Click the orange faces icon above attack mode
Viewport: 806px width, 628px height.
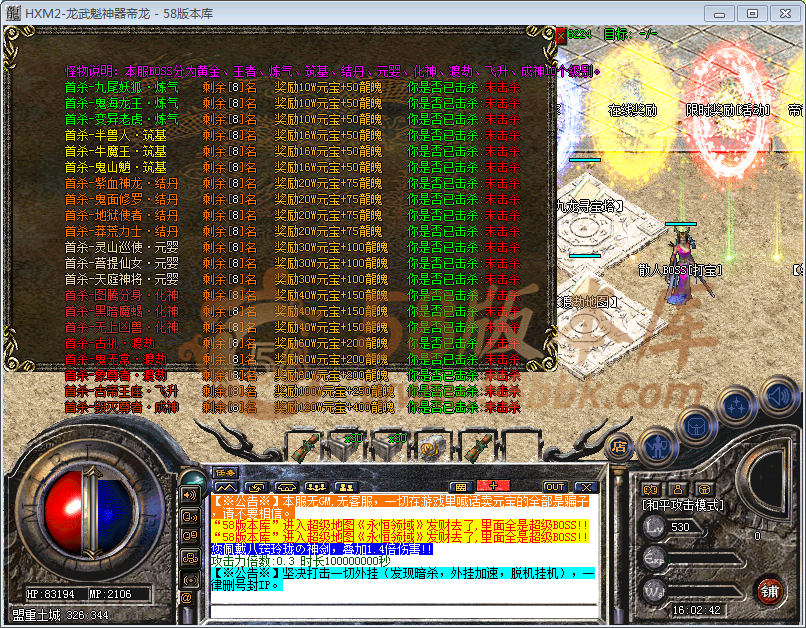pos(651,489)
